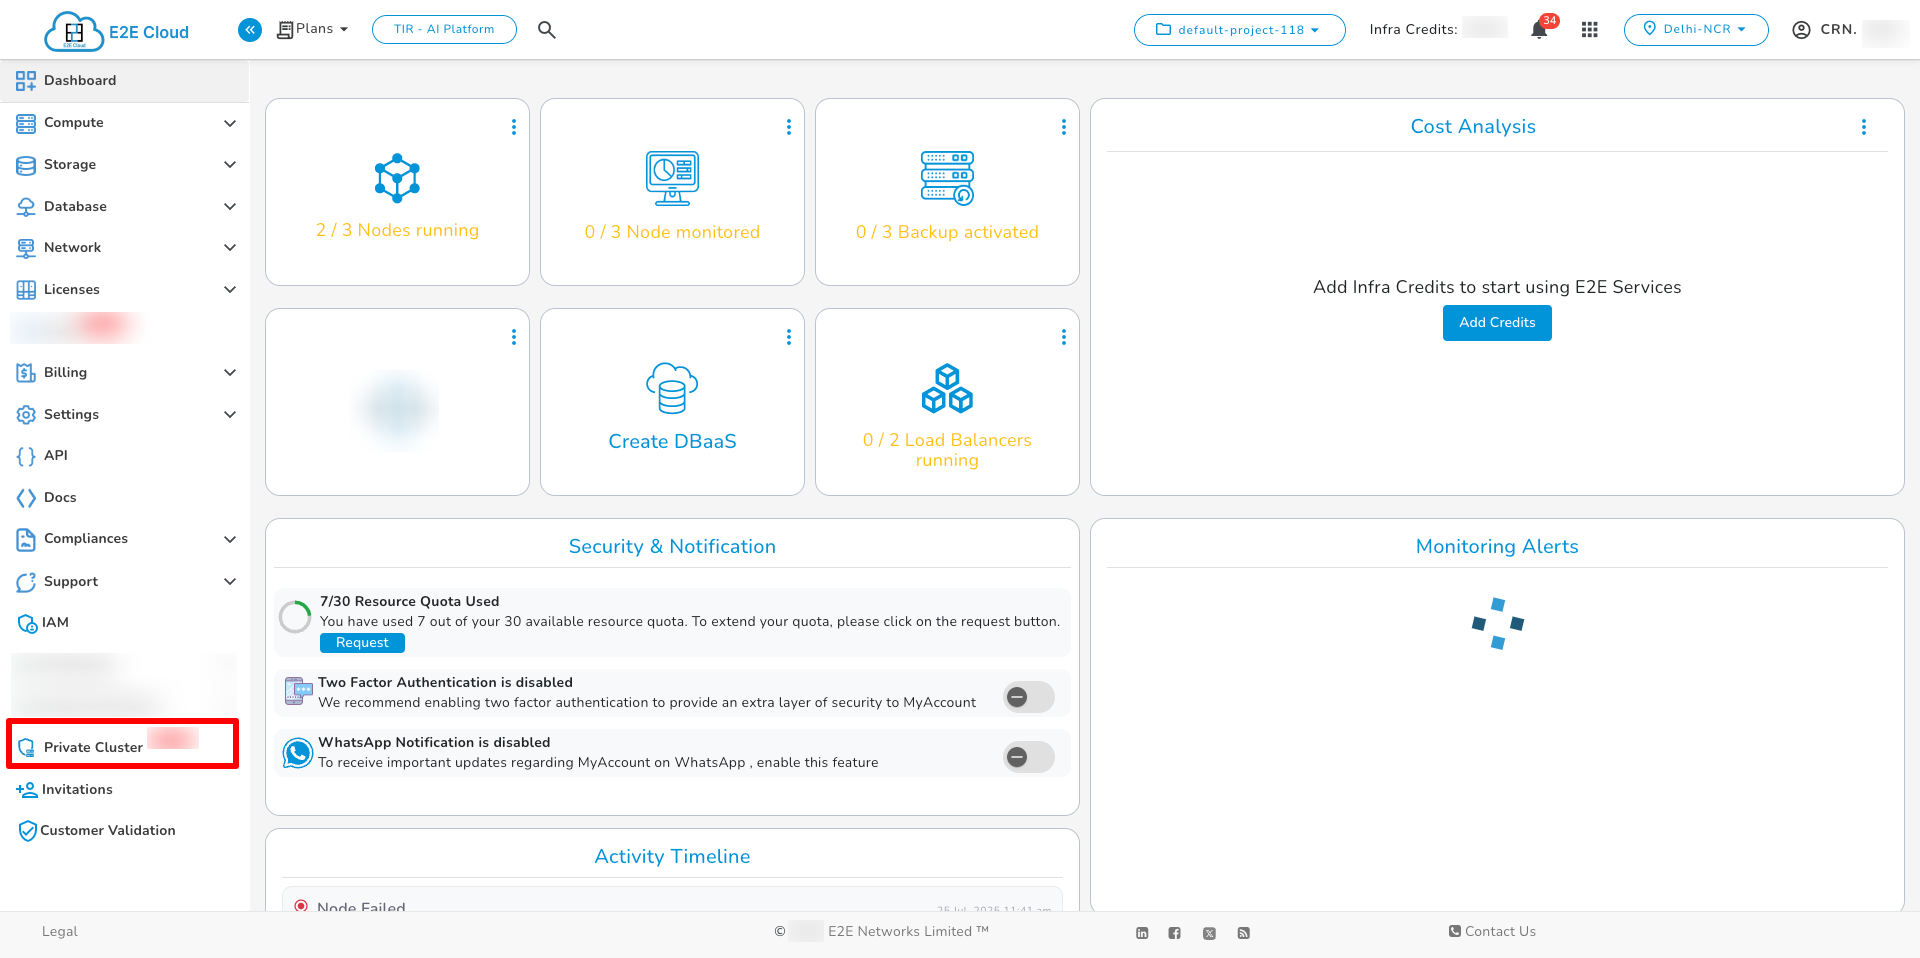Open the Plans menu
The width and height of the screenshot is (1920, 958).
(312, 28)
